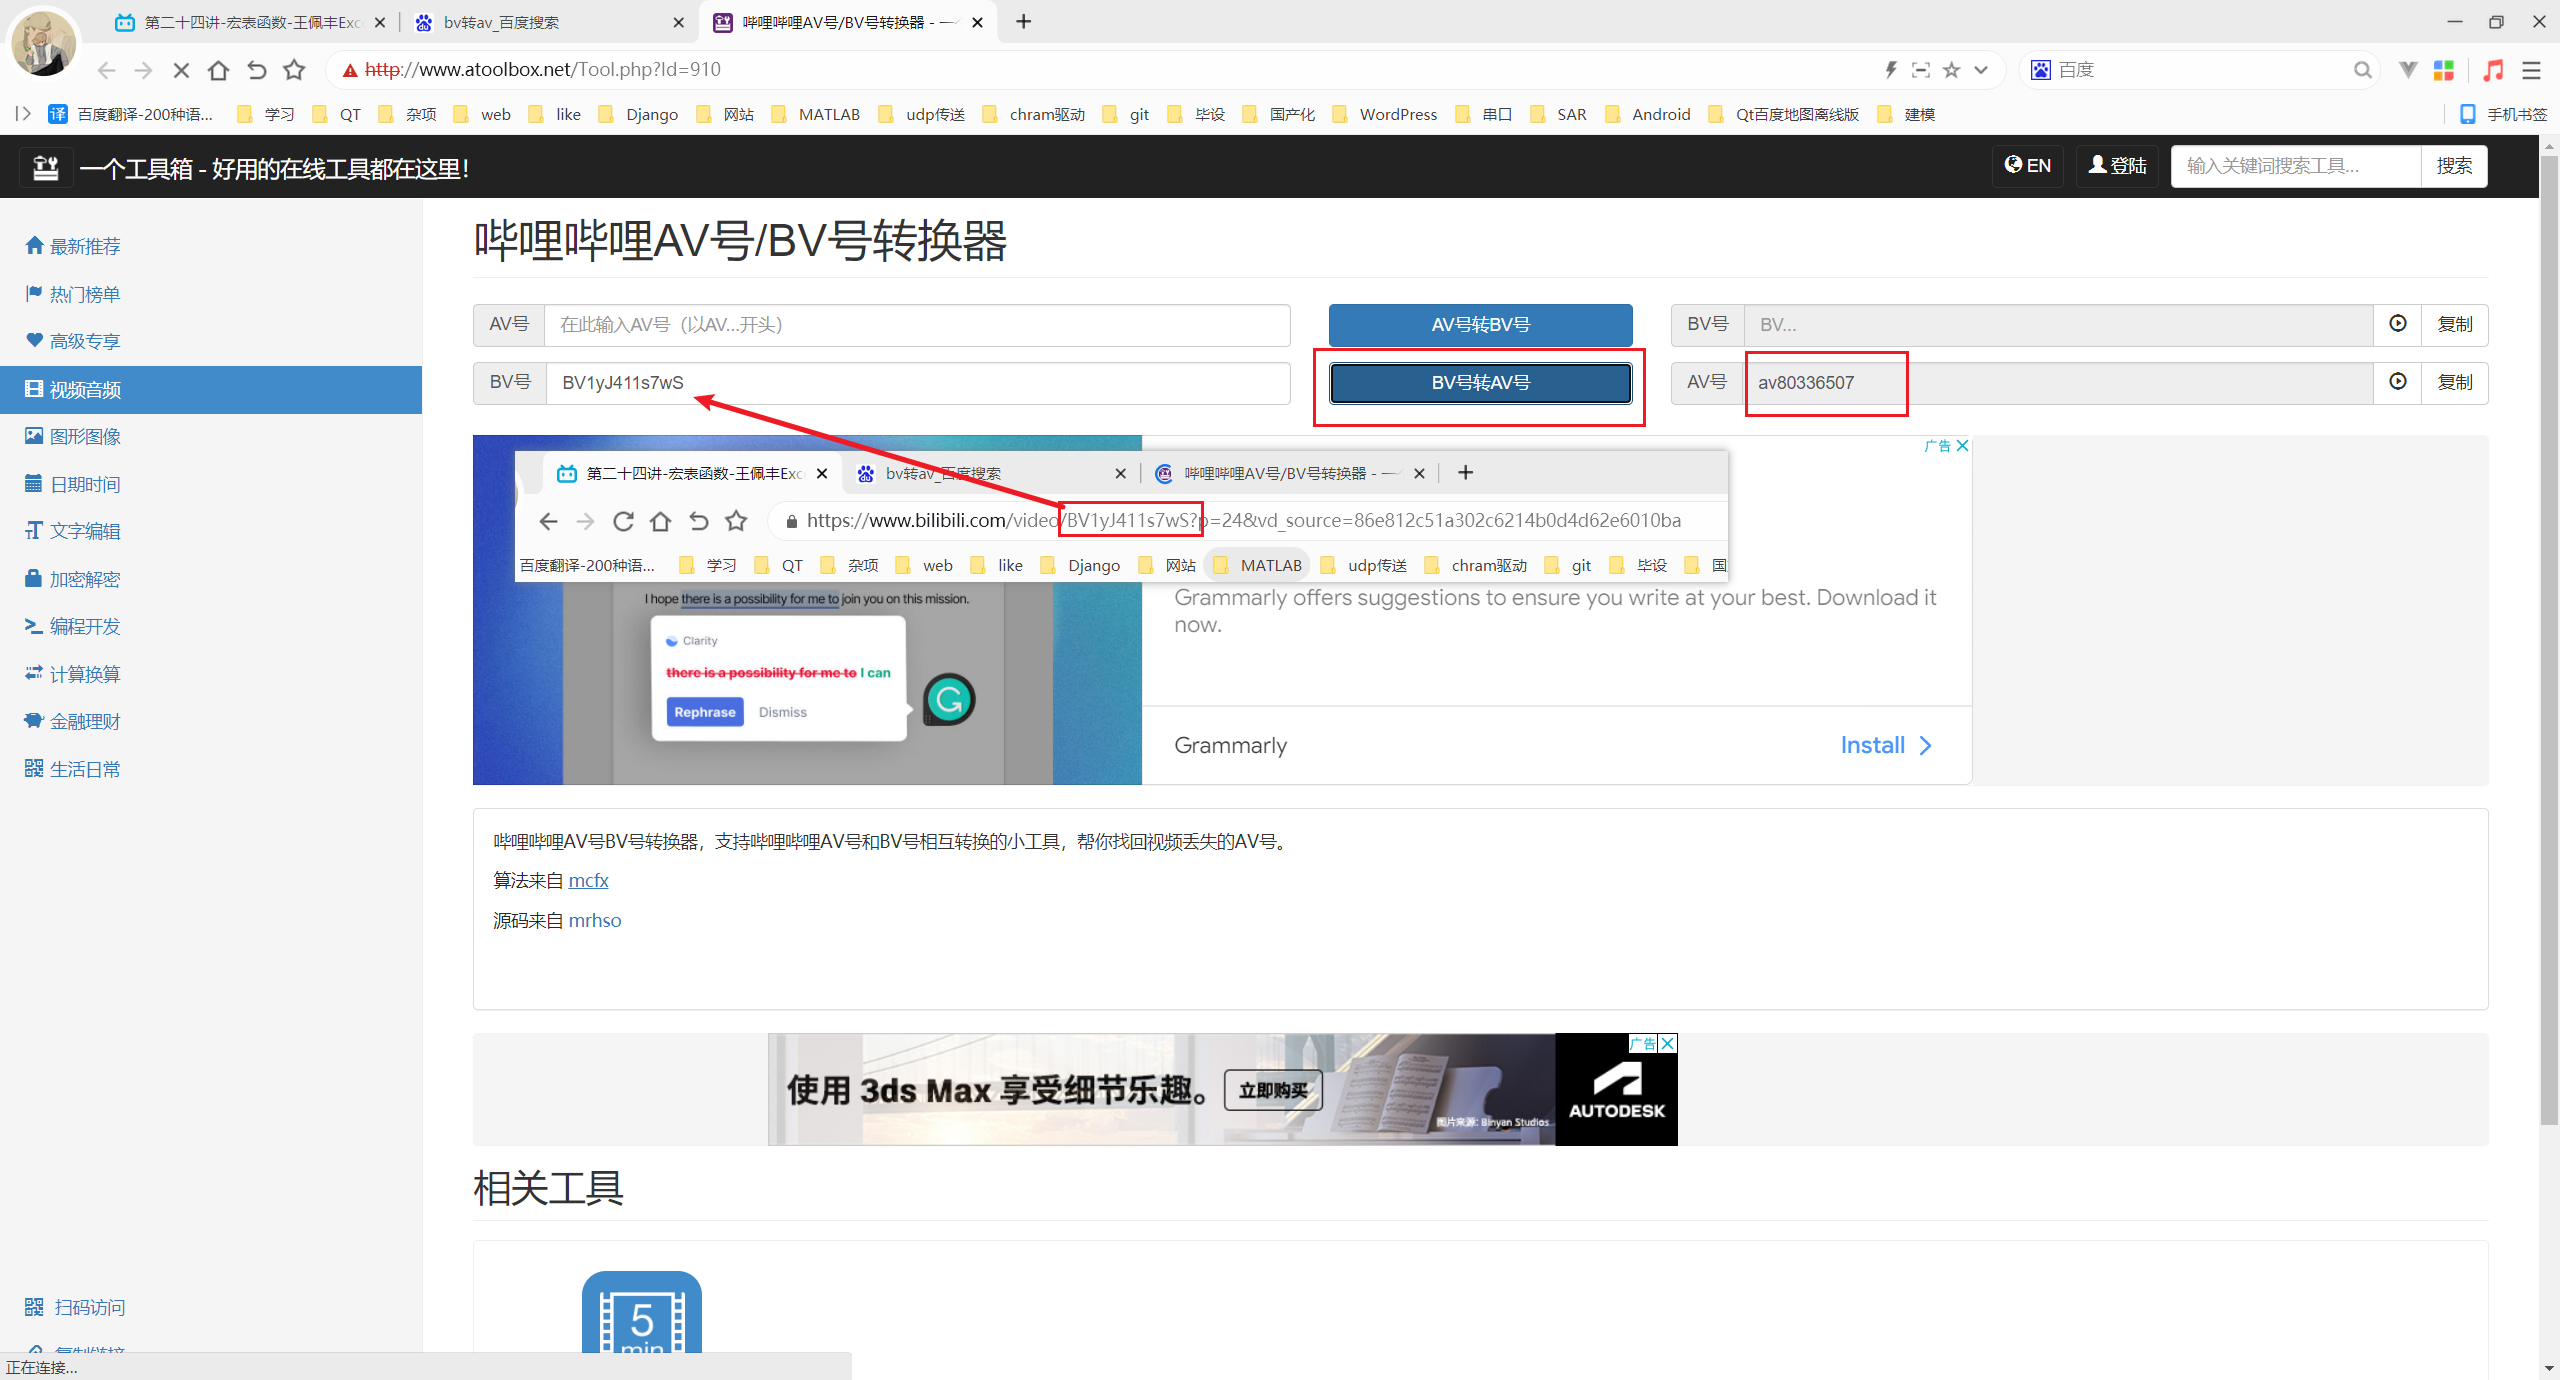Click the play icon next to av80336507
This screenshot has width=2560, height=1380.
pos(2398,382)
